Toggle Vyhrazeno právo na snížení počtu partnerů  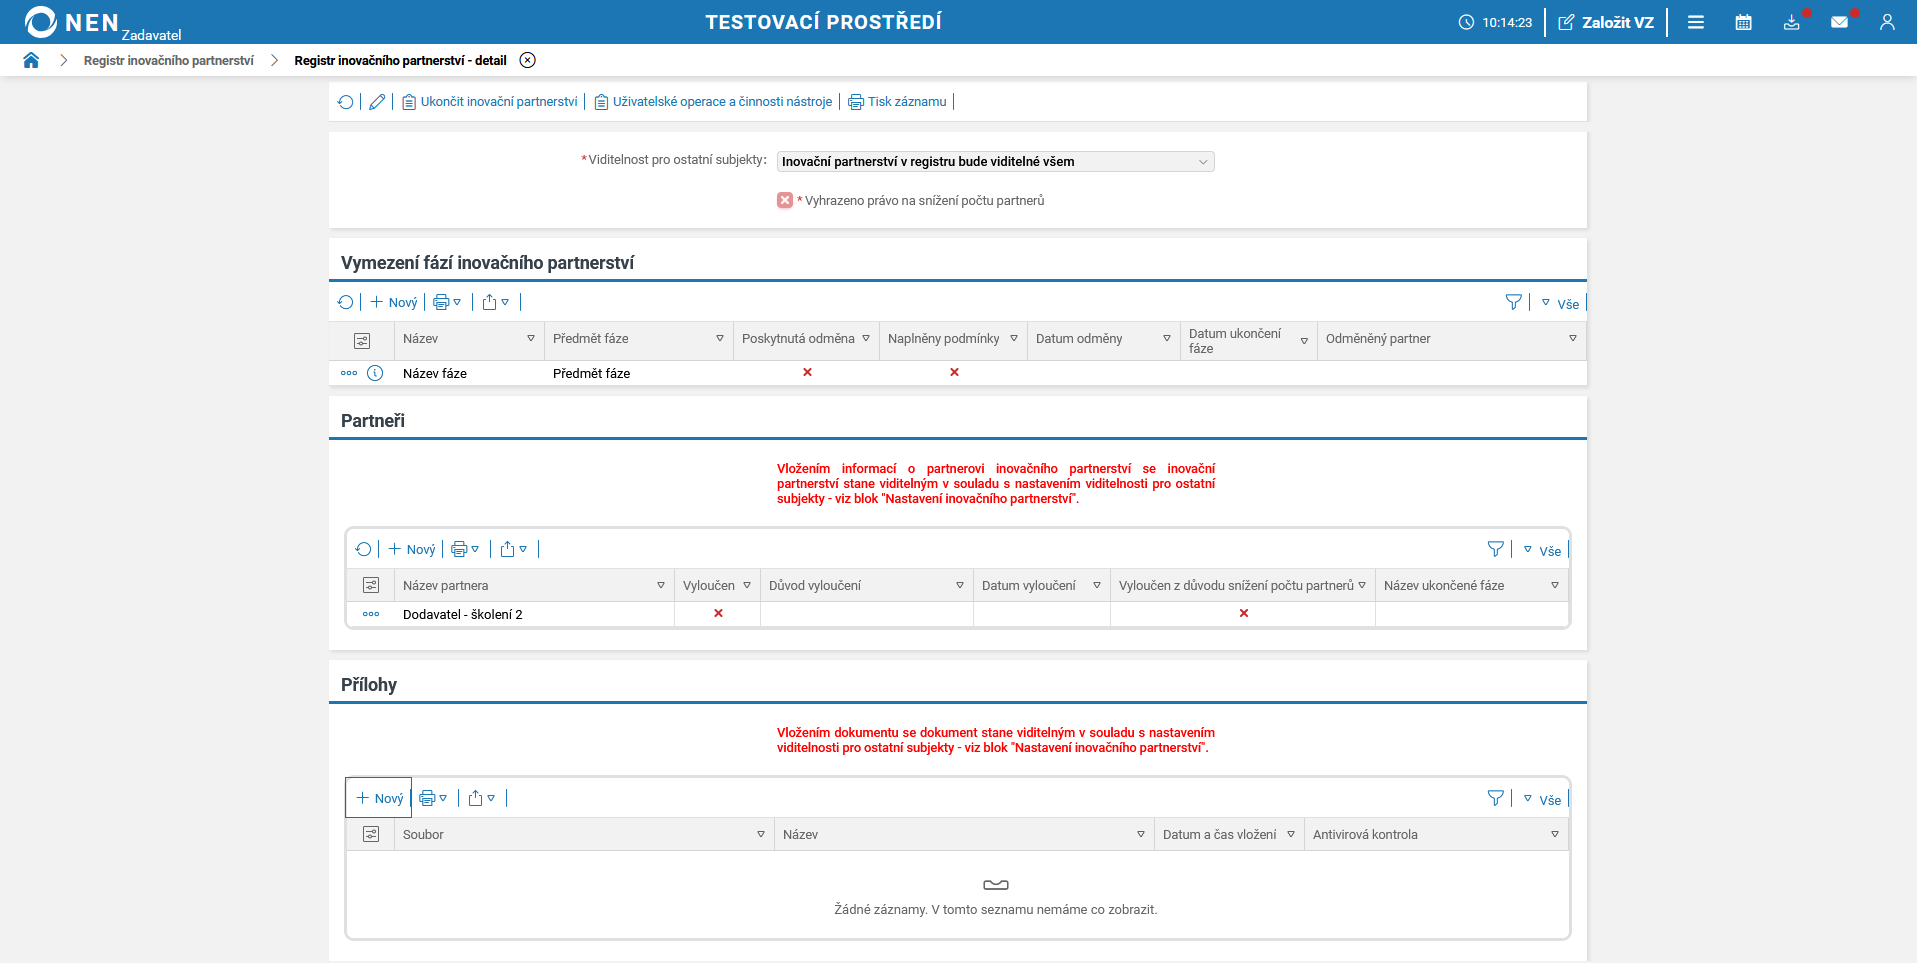[x=785, y=200]
